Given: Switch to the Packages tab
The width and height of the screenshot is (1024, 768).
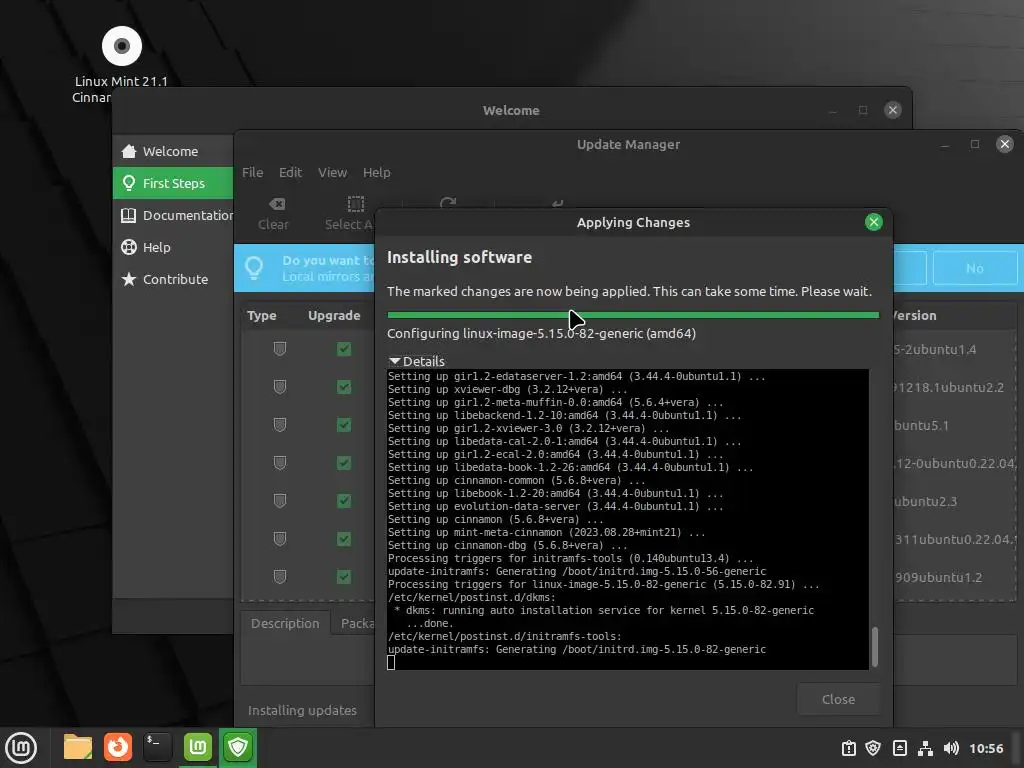Looking at the screenshot, I should [x=353, y=624].
